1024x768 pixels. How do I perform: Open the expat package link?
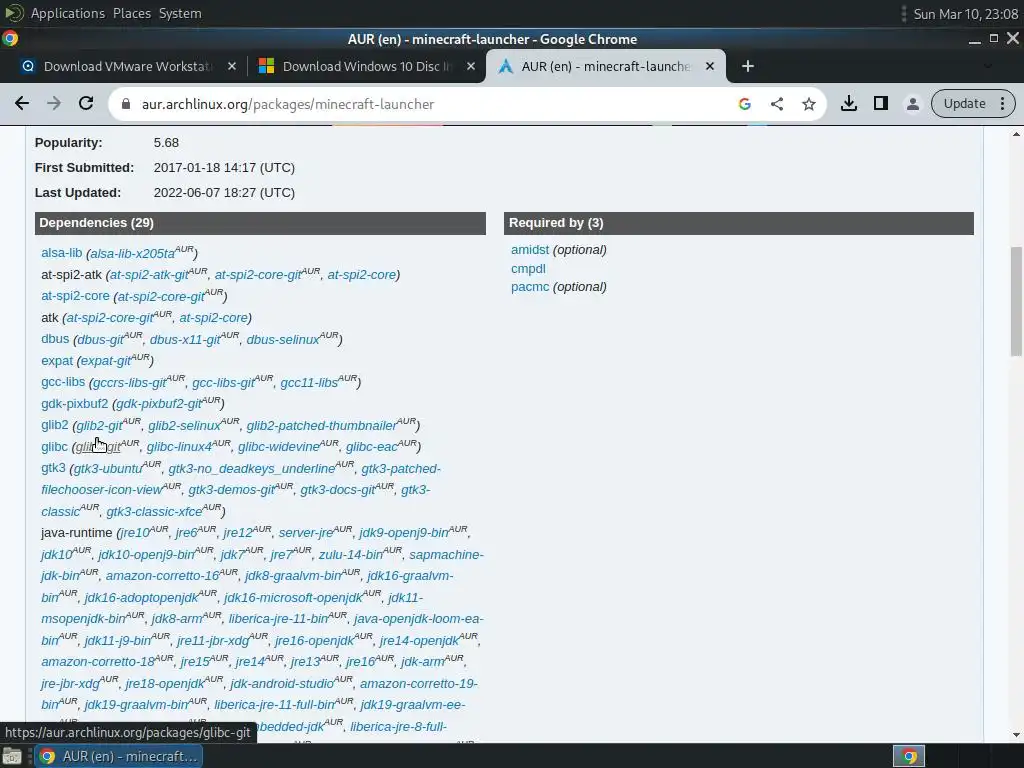tap(57, 360)
